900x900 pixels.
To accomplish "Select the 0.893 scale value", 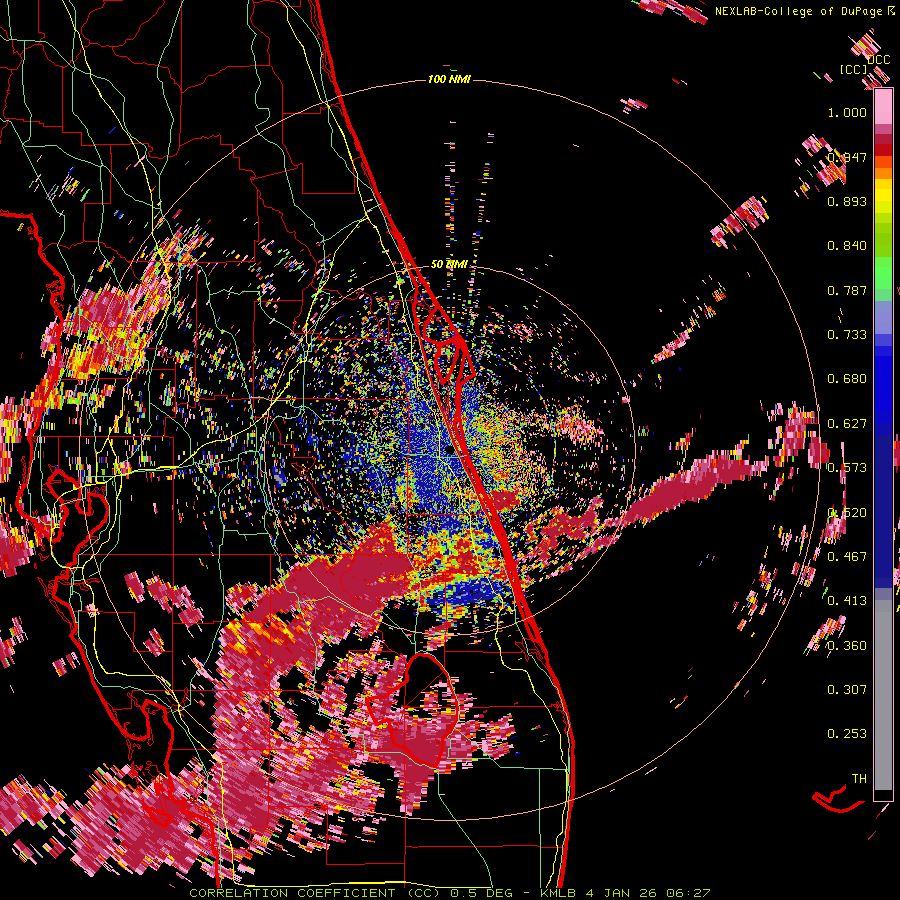I will click(847, 201).
